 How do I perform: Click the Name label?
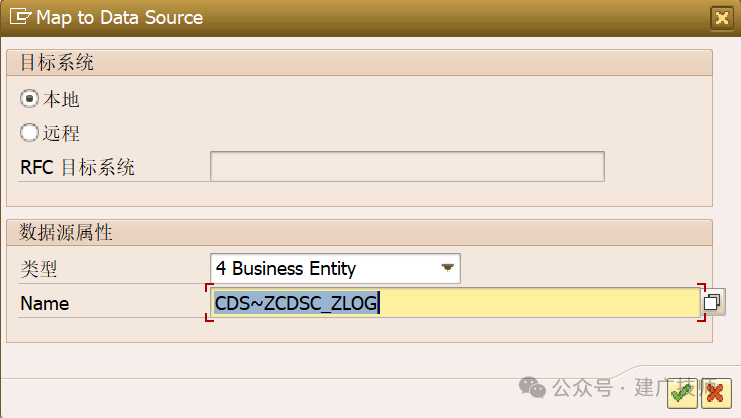pyautogui.click(x=45, y=303)
